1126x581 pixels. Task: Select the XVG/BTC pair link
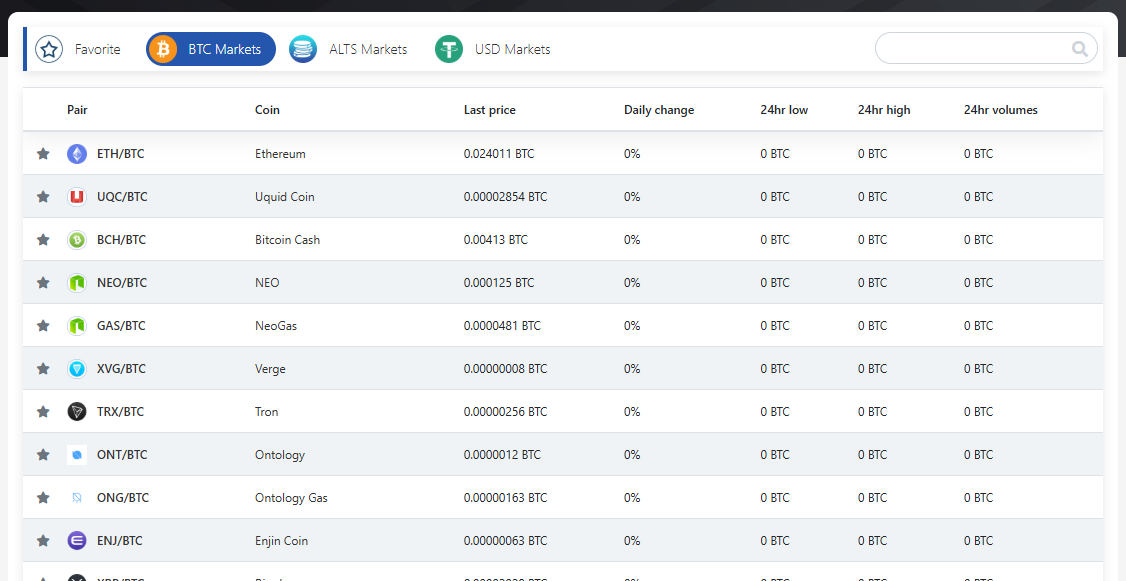coord(121,369)
